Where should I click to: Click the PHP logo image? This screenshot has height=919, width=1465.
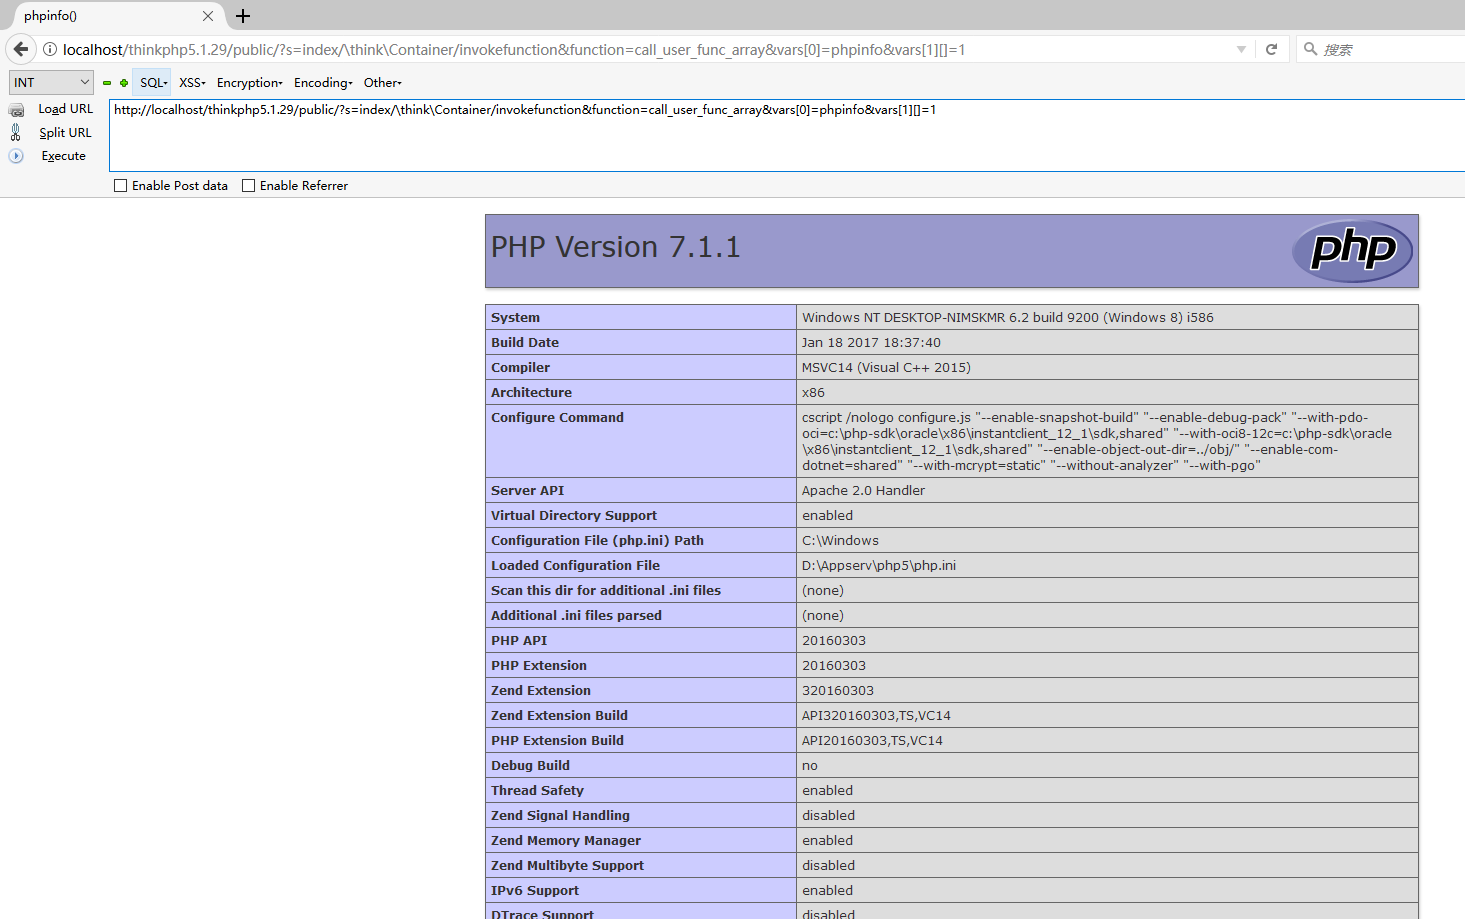(1352, 250)
